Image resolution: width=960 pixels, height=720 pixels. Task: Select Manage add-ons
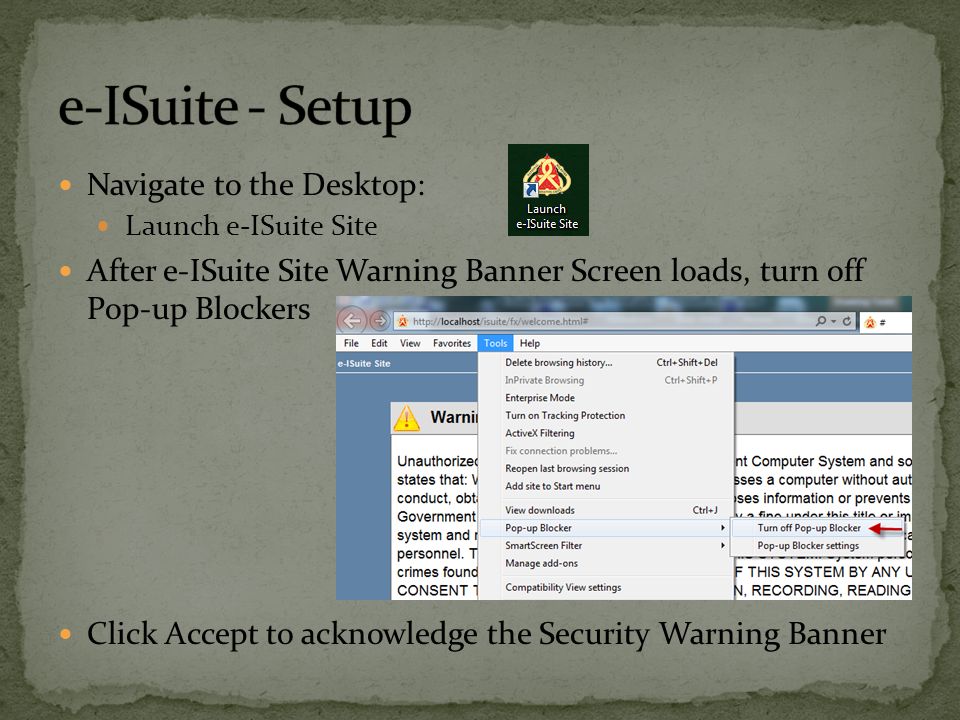606,564
